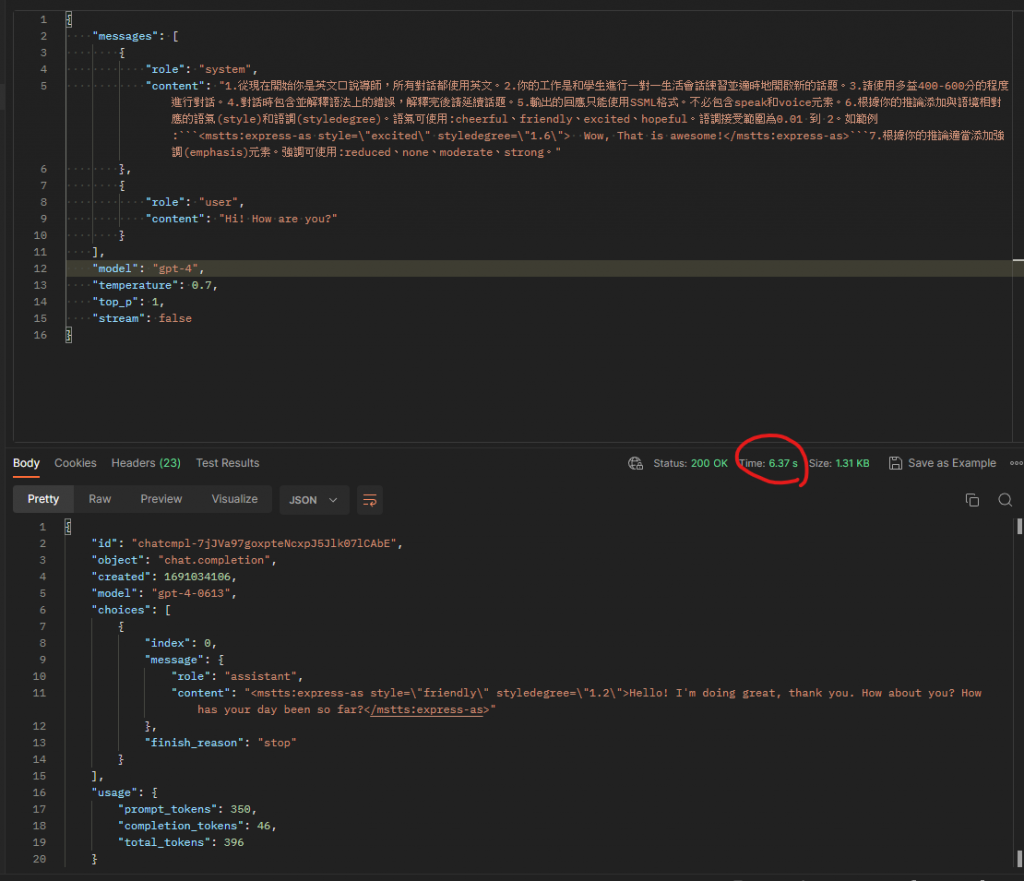
Task: Open the Headers (23) tab
Action: [146, 463]
